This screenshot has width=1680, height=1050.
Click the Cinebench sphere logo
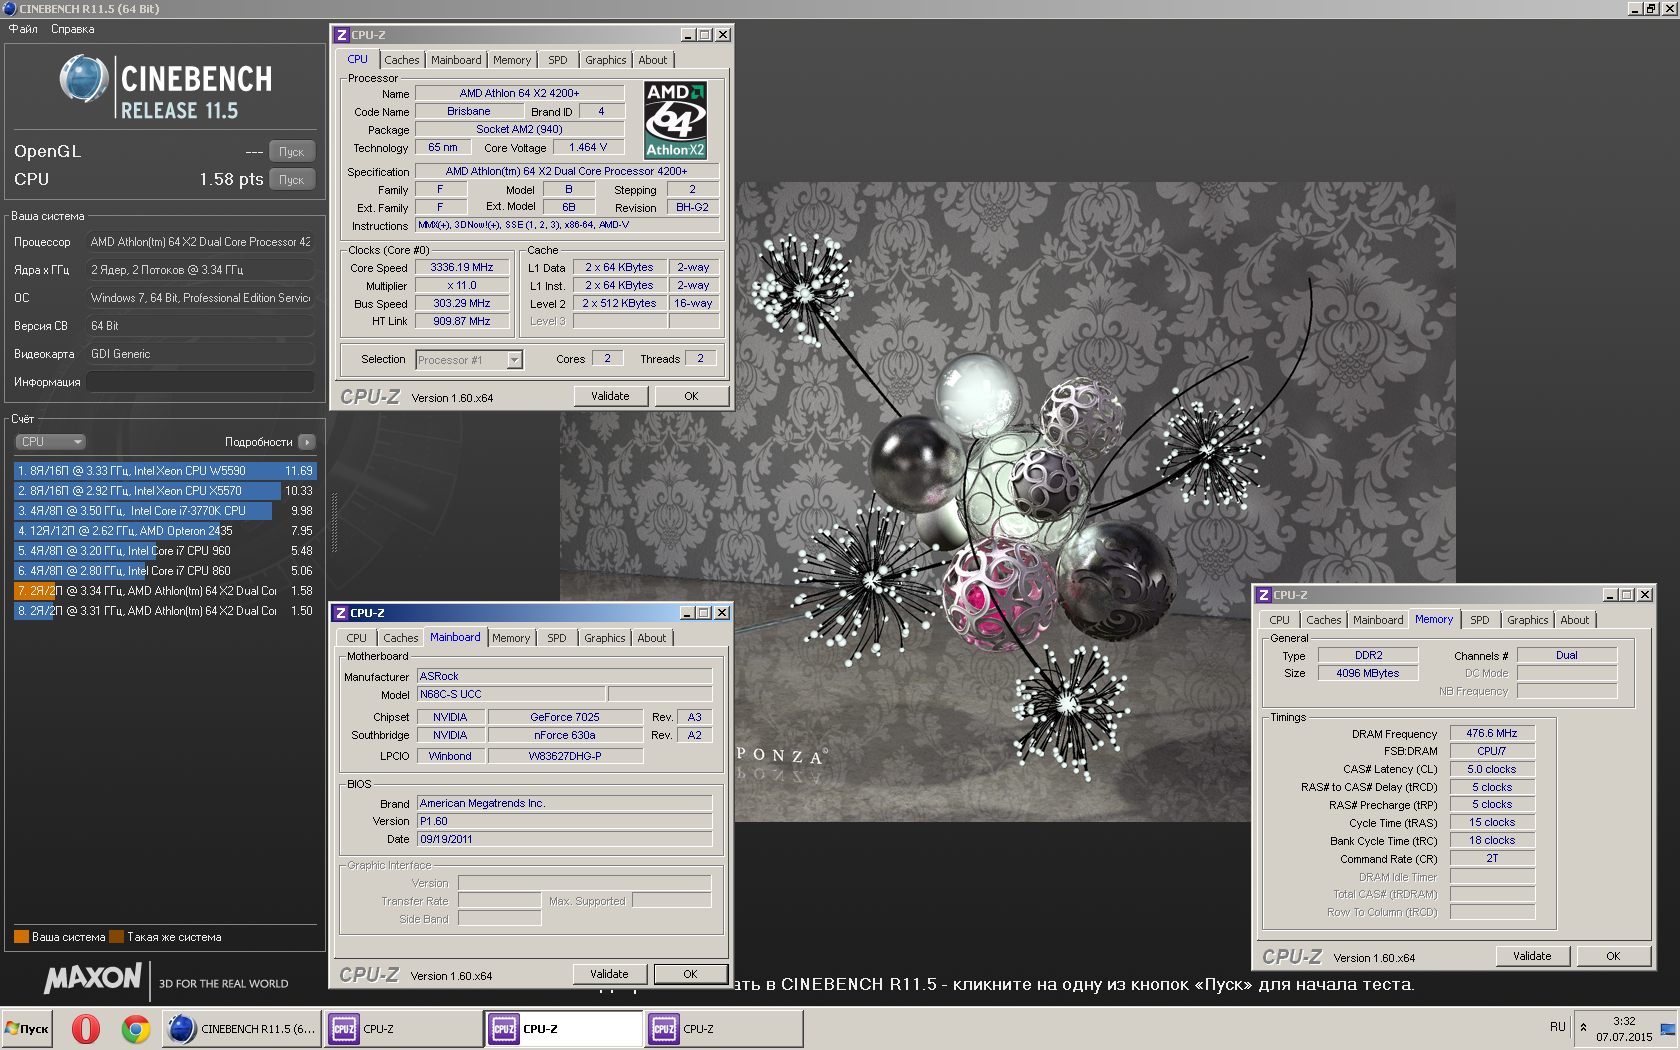tap(84, 79)
